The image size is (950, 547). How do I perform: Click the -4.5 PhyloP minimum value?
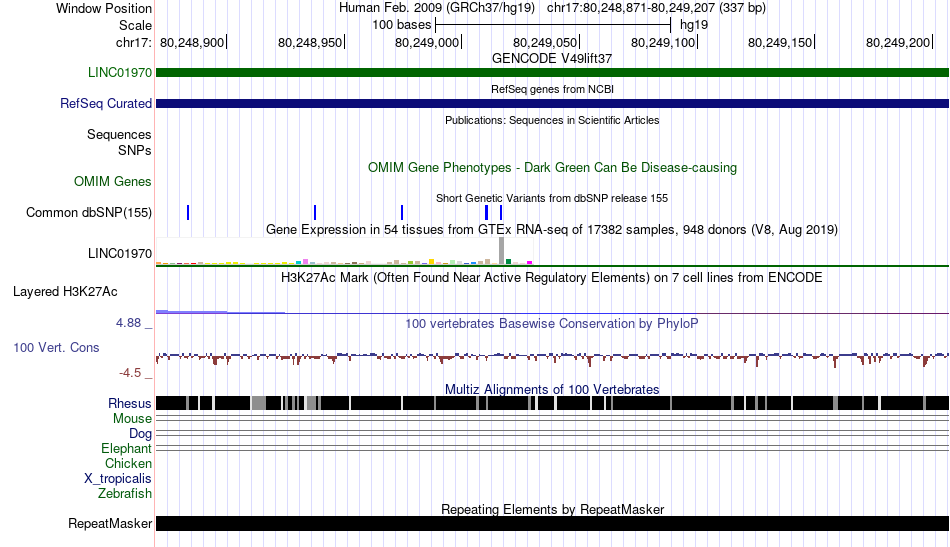tap(130, 373)
